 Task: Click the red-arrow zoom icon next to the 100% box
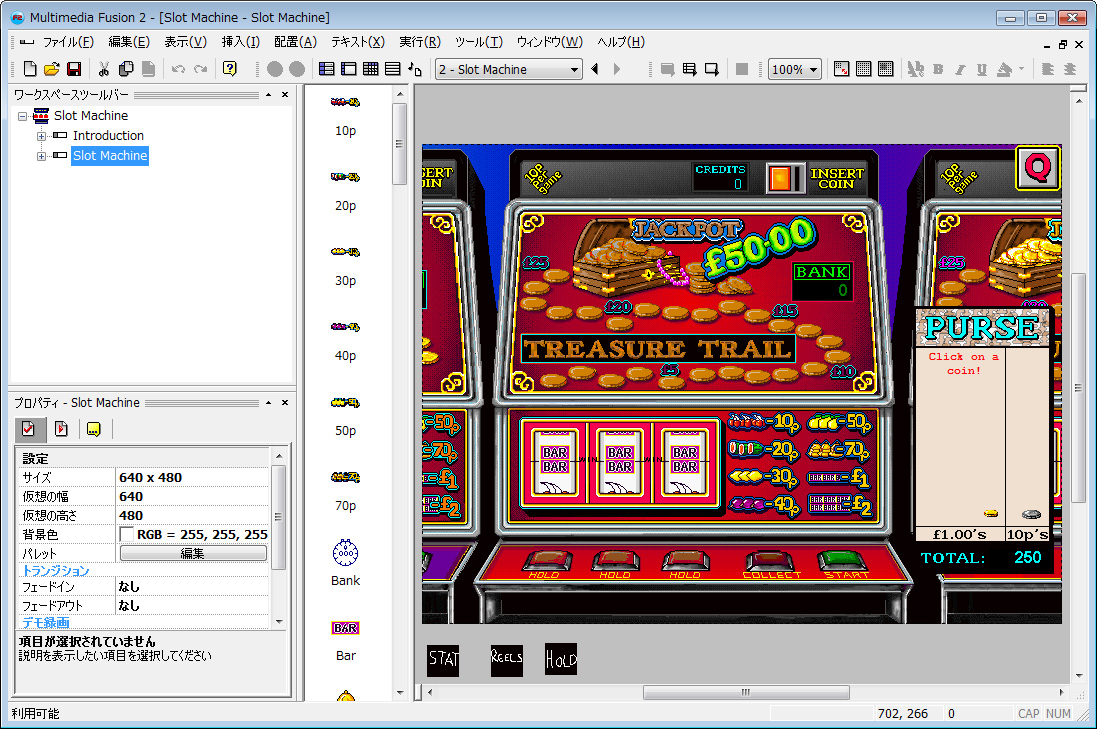842,69
